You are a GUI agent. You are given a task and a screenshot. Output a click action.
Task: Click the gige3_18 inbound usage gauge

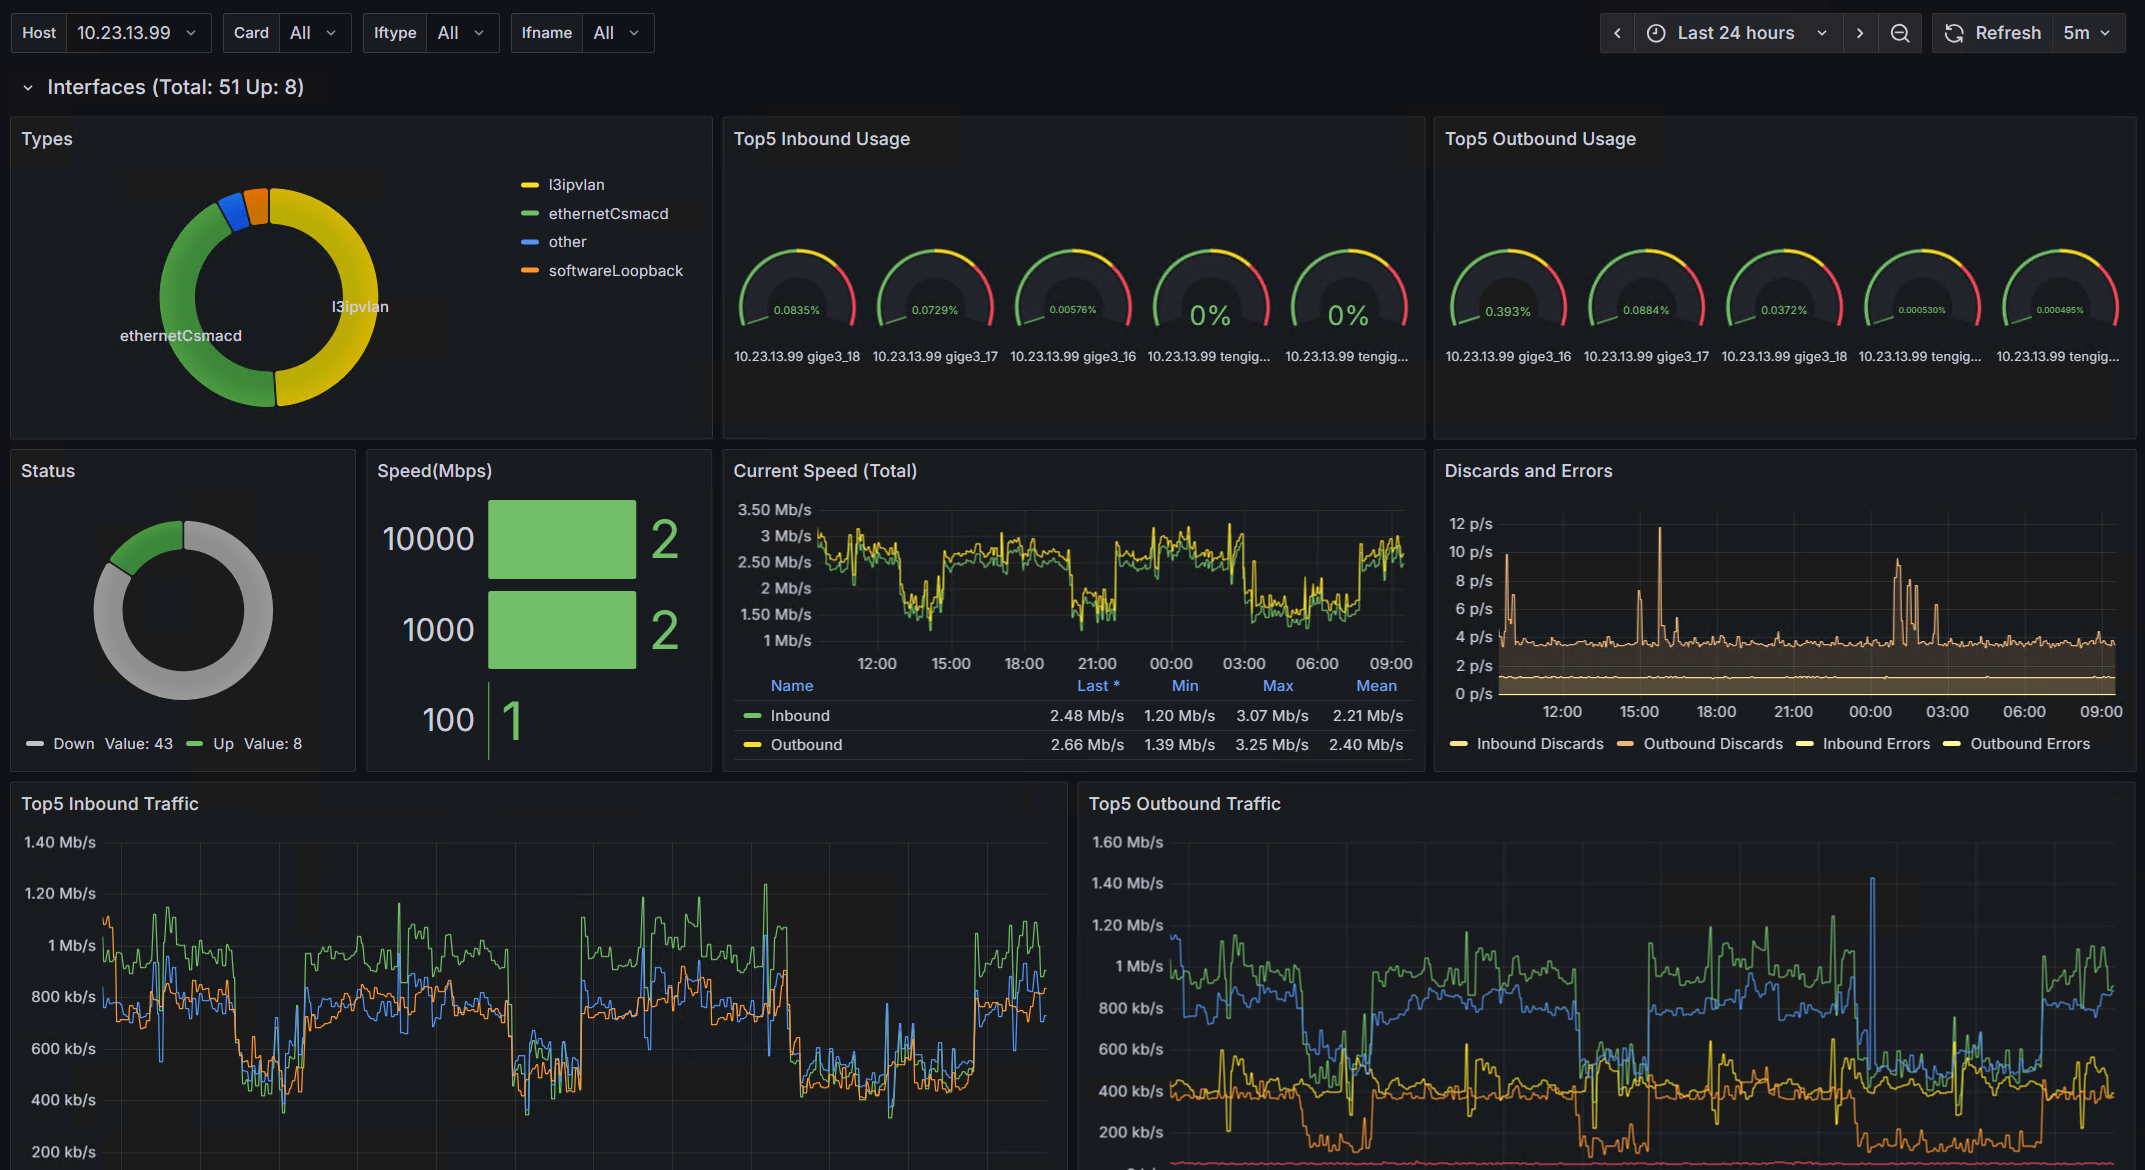[797, 293]
